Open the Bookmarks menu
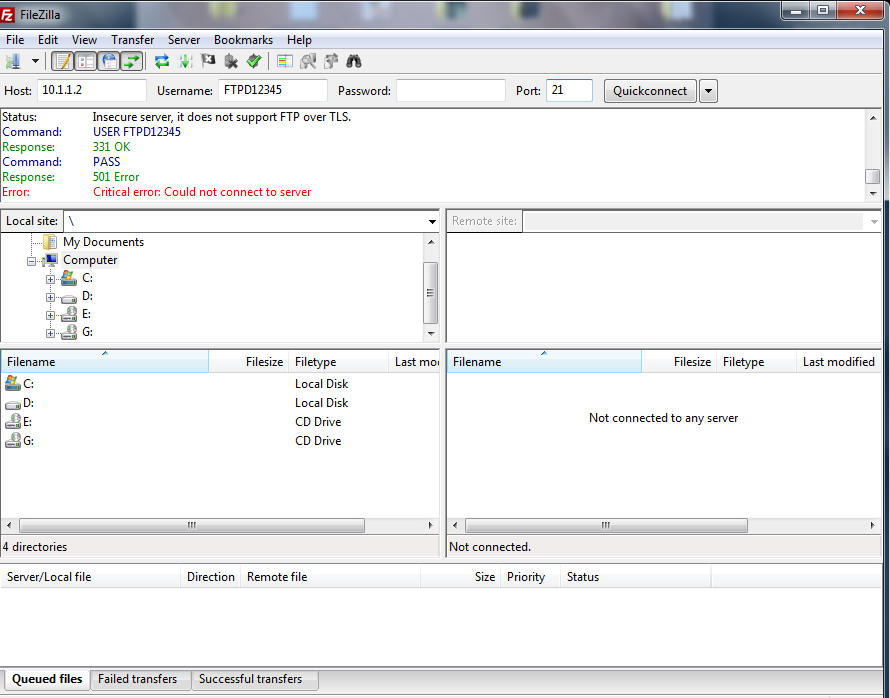 pos(243,40)
